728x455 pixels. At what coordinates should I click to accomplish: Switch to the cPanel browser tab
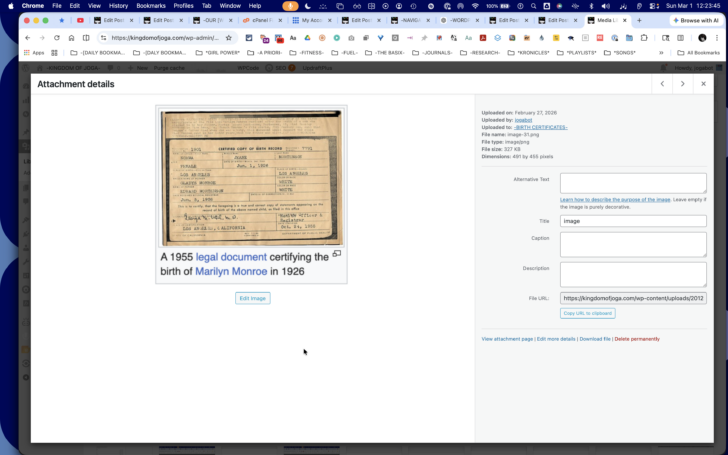tap(261, 20)
